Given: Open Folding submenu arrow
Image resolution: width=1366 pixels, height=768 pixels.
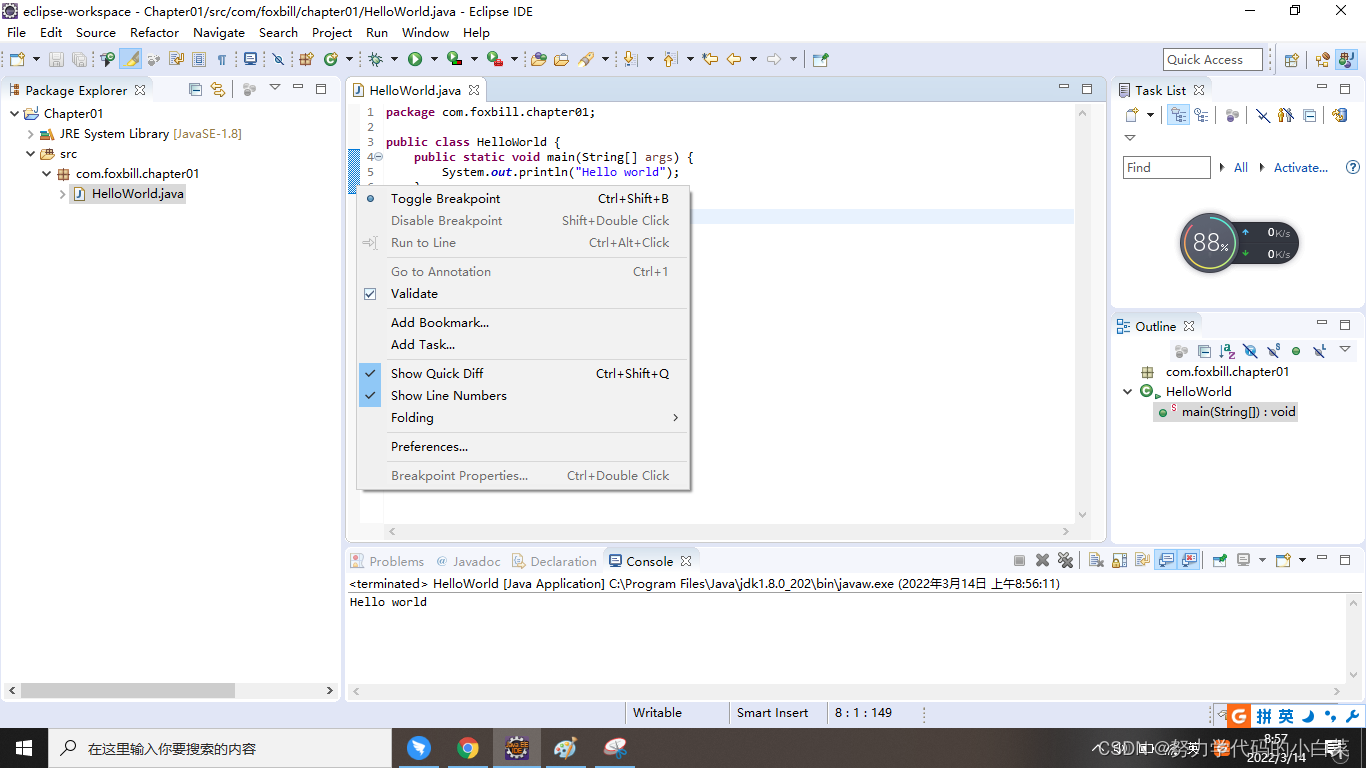Looking at the screenshot, I should (675, 418).
